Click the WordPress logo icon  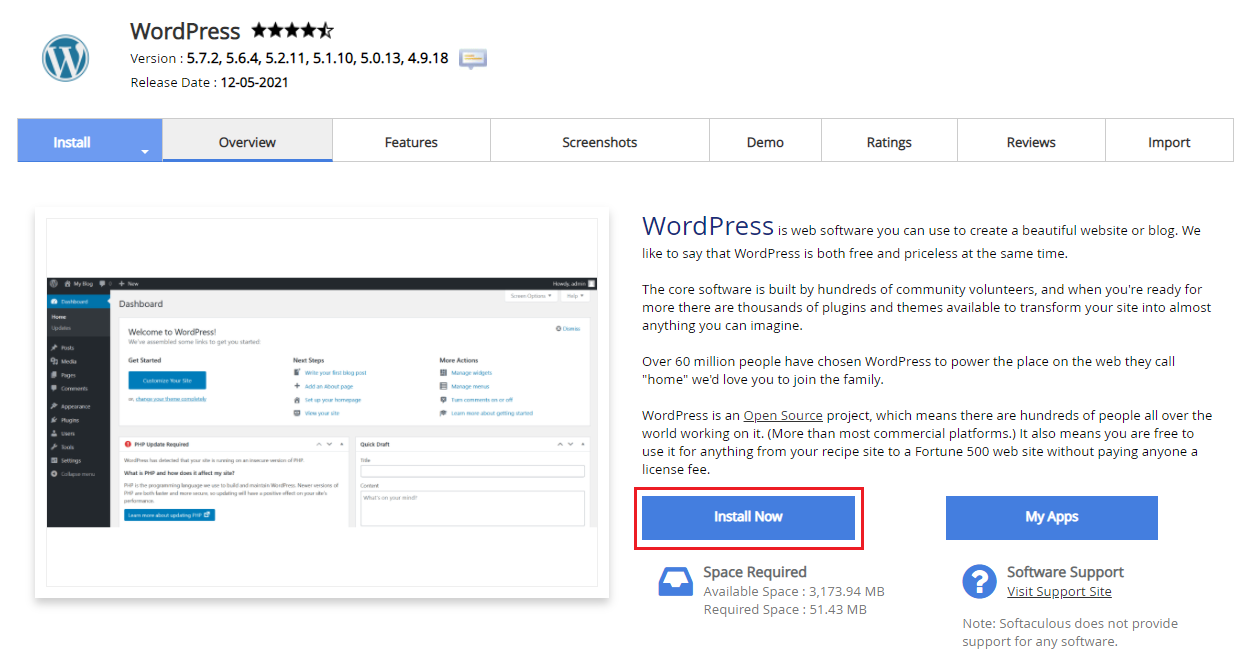click(x=66, y=58)
